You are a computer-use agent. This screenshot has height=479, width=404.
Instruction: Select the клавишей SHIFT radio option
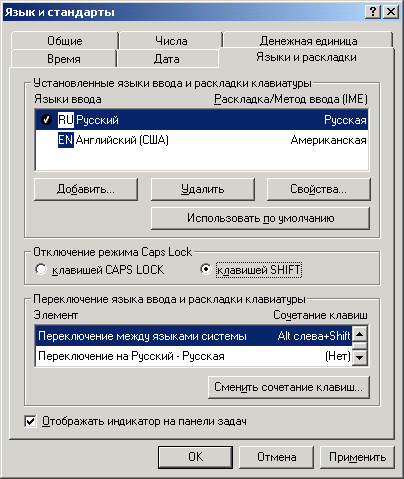point(206,269)
